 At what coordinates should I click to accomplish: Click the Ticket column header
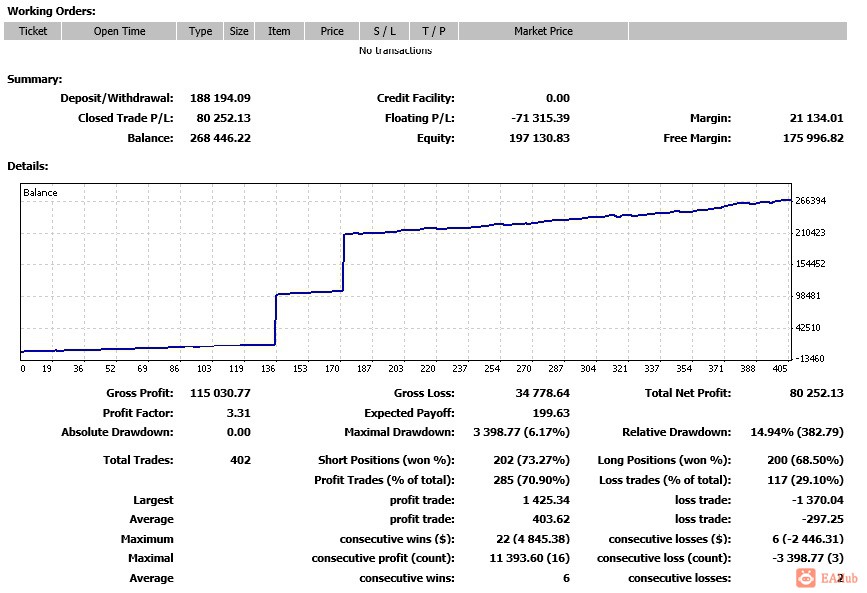point(33,31)
